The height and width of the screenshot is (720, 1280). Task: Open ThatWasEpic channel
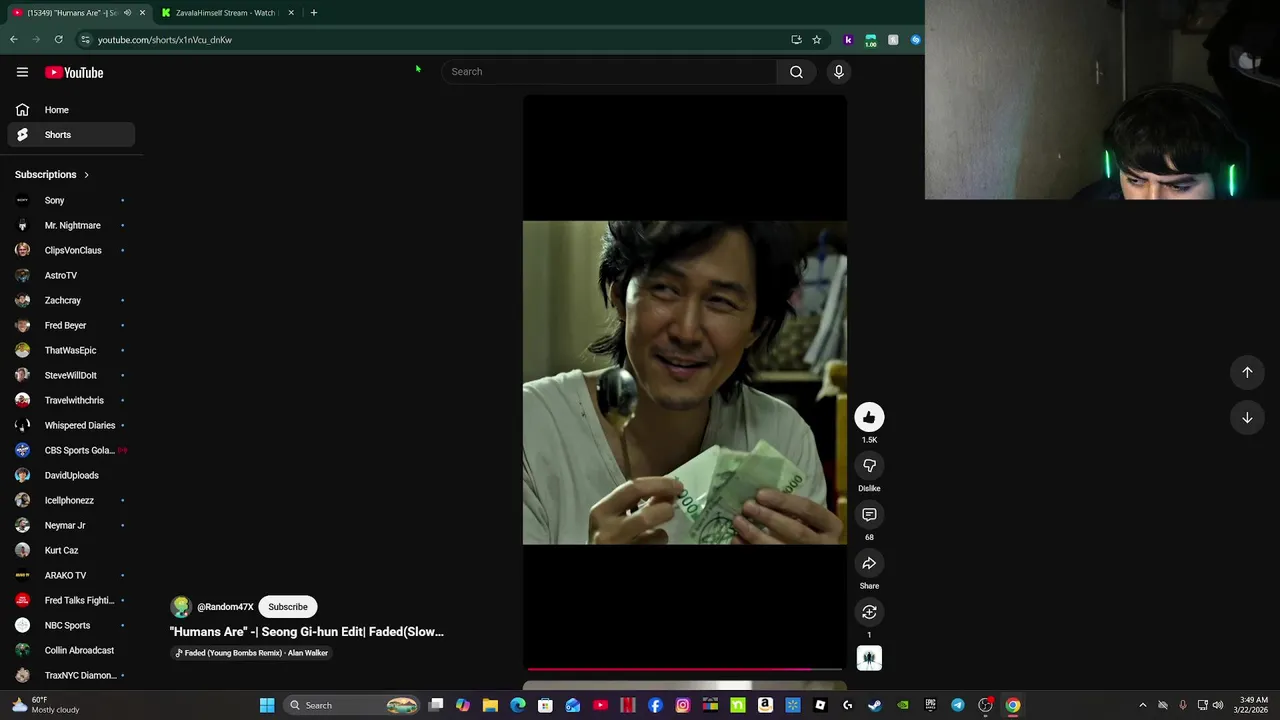[71, 350]
